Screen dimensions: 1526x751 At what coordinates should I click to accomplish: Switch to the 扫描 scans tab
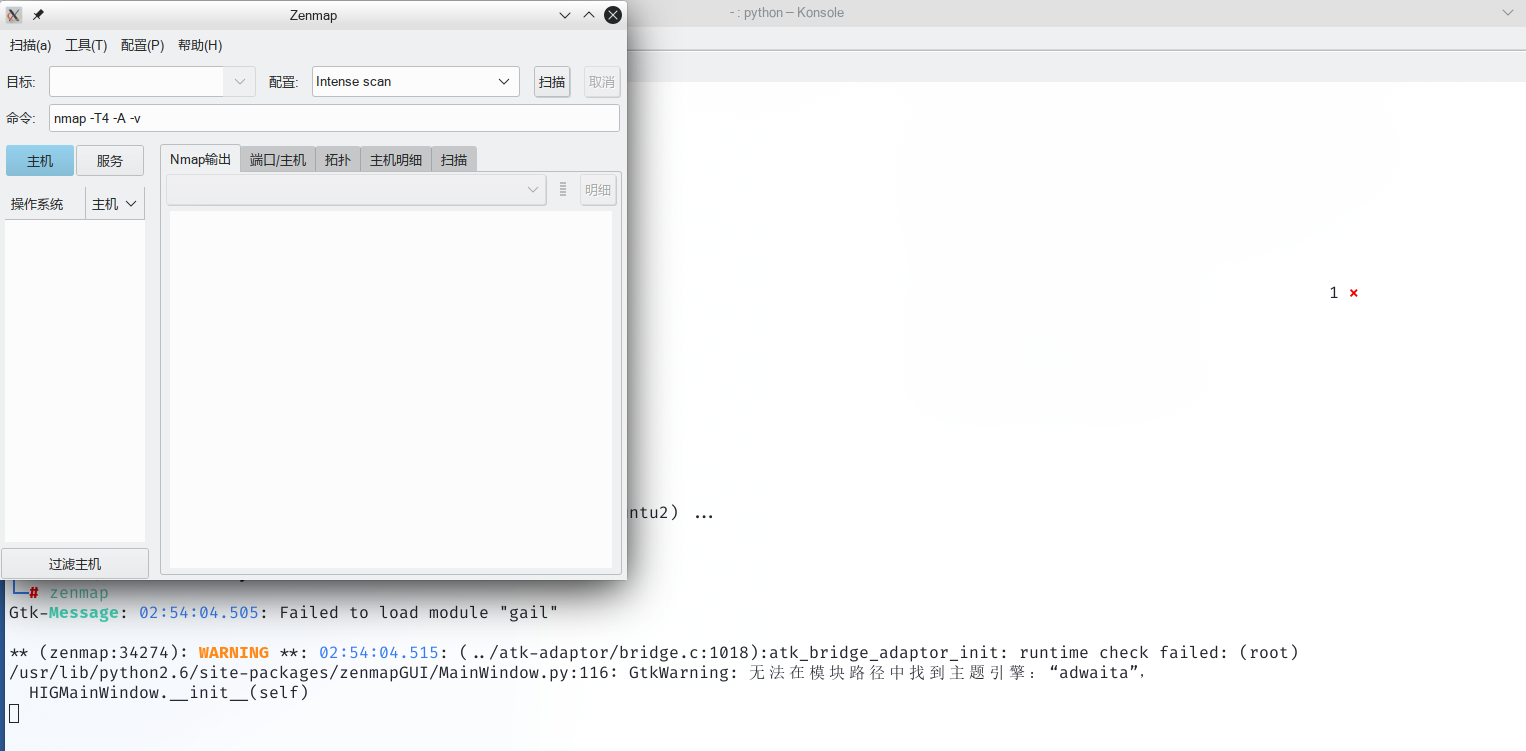454,160
